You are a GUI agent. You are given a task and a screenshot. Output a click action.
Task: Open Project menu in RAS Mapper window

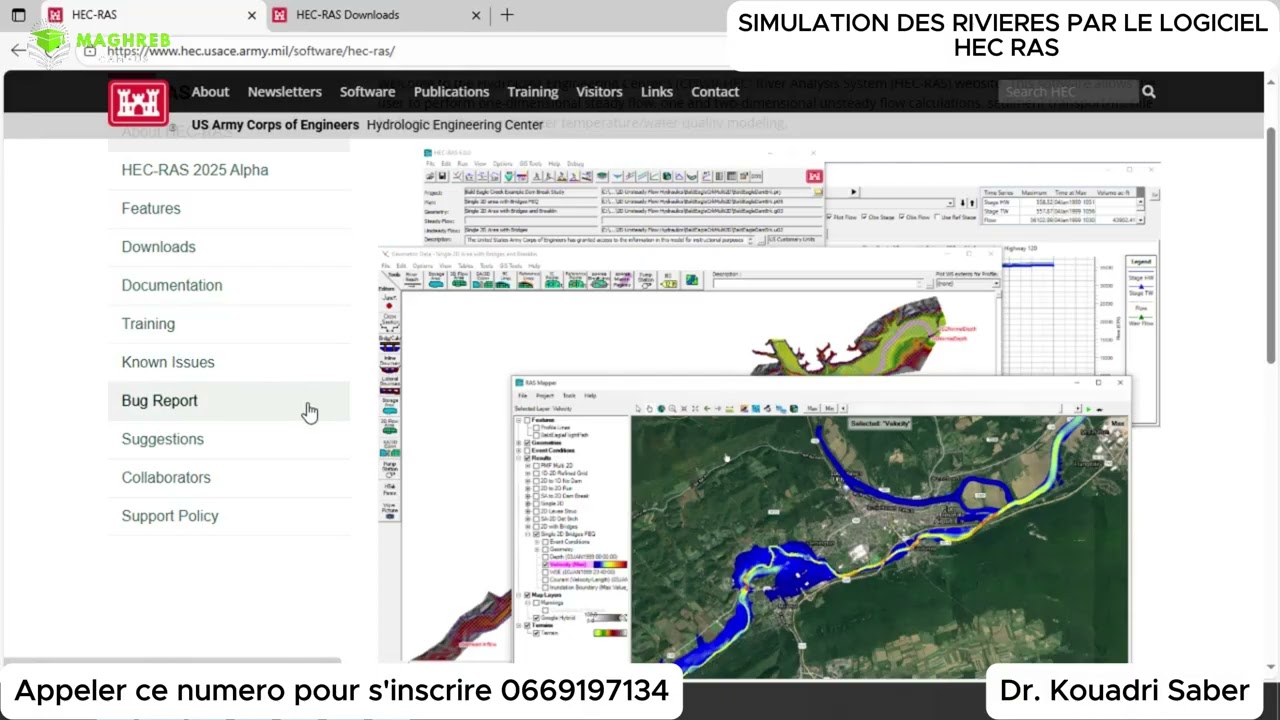click(x=545, y=396)
